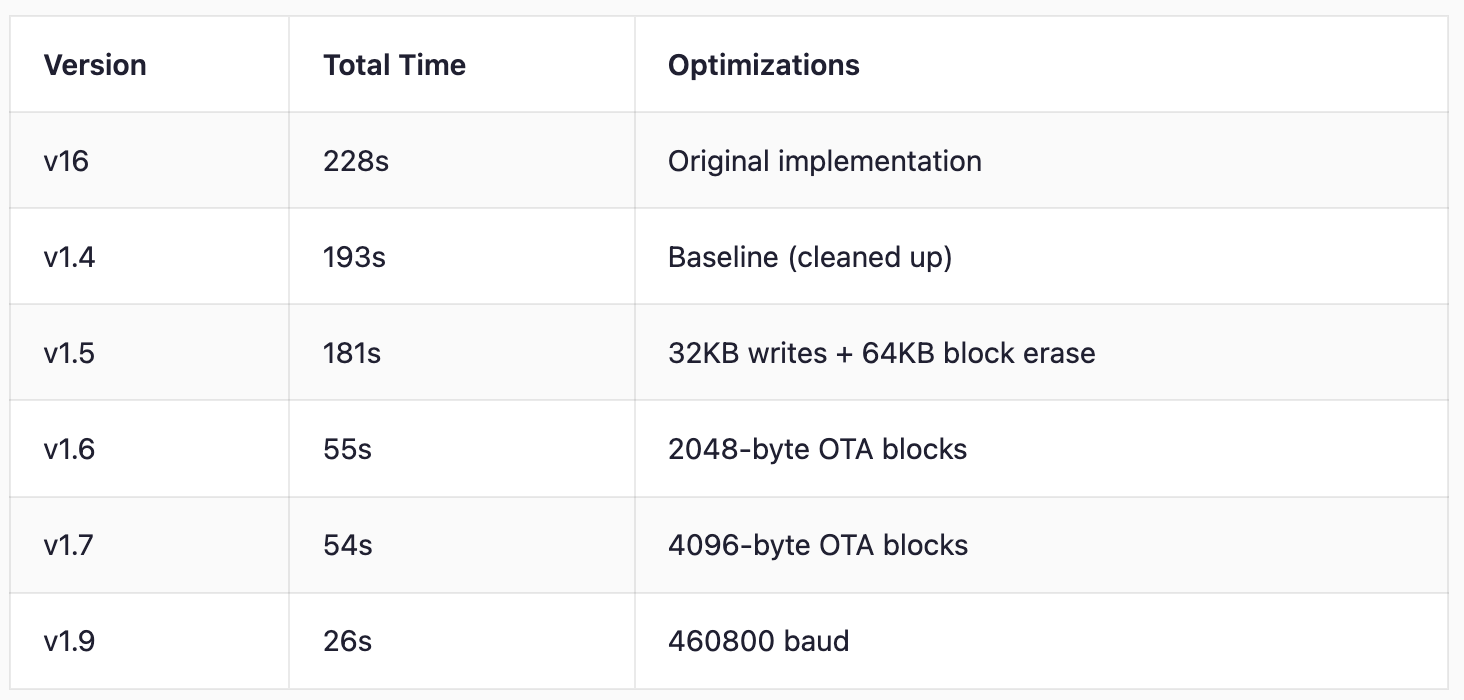1464x700 pixels.
Task: Click the 54s total time cell
Action: click(x=347, y=545)
